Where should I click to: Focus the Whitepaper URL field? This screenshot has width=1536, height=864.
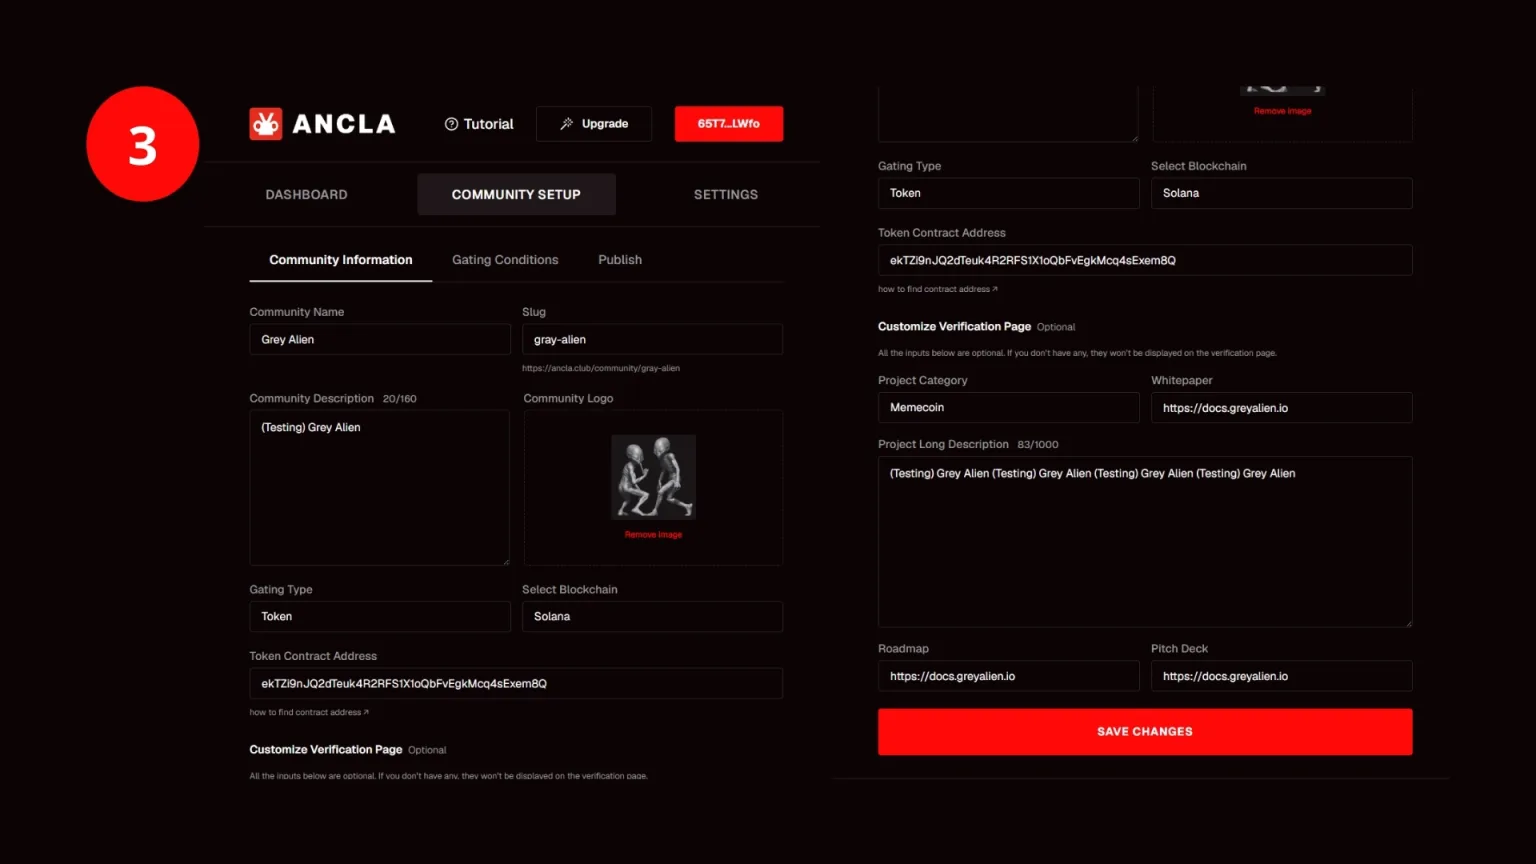[1281, 408]
